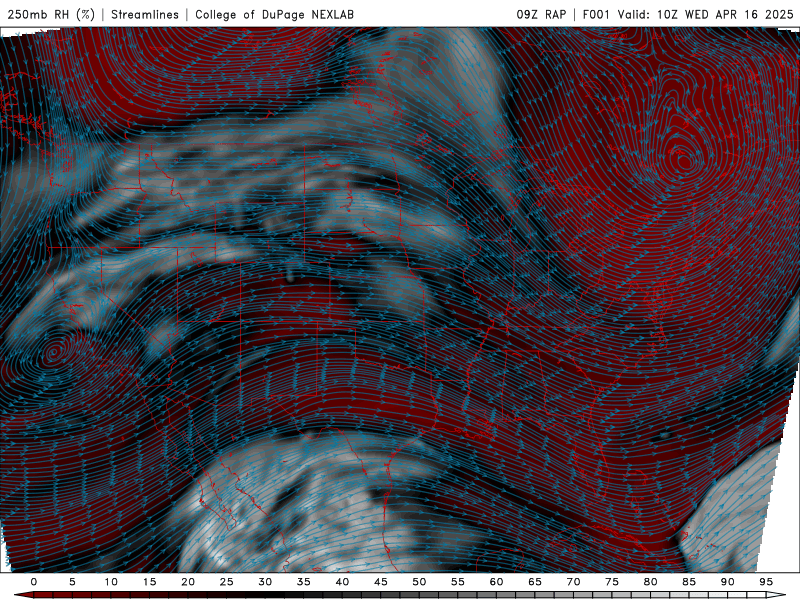Click 'College of DuPage NEXLAB' text
The width and height of the screenshot is (800, 600).
pos(274,14)
